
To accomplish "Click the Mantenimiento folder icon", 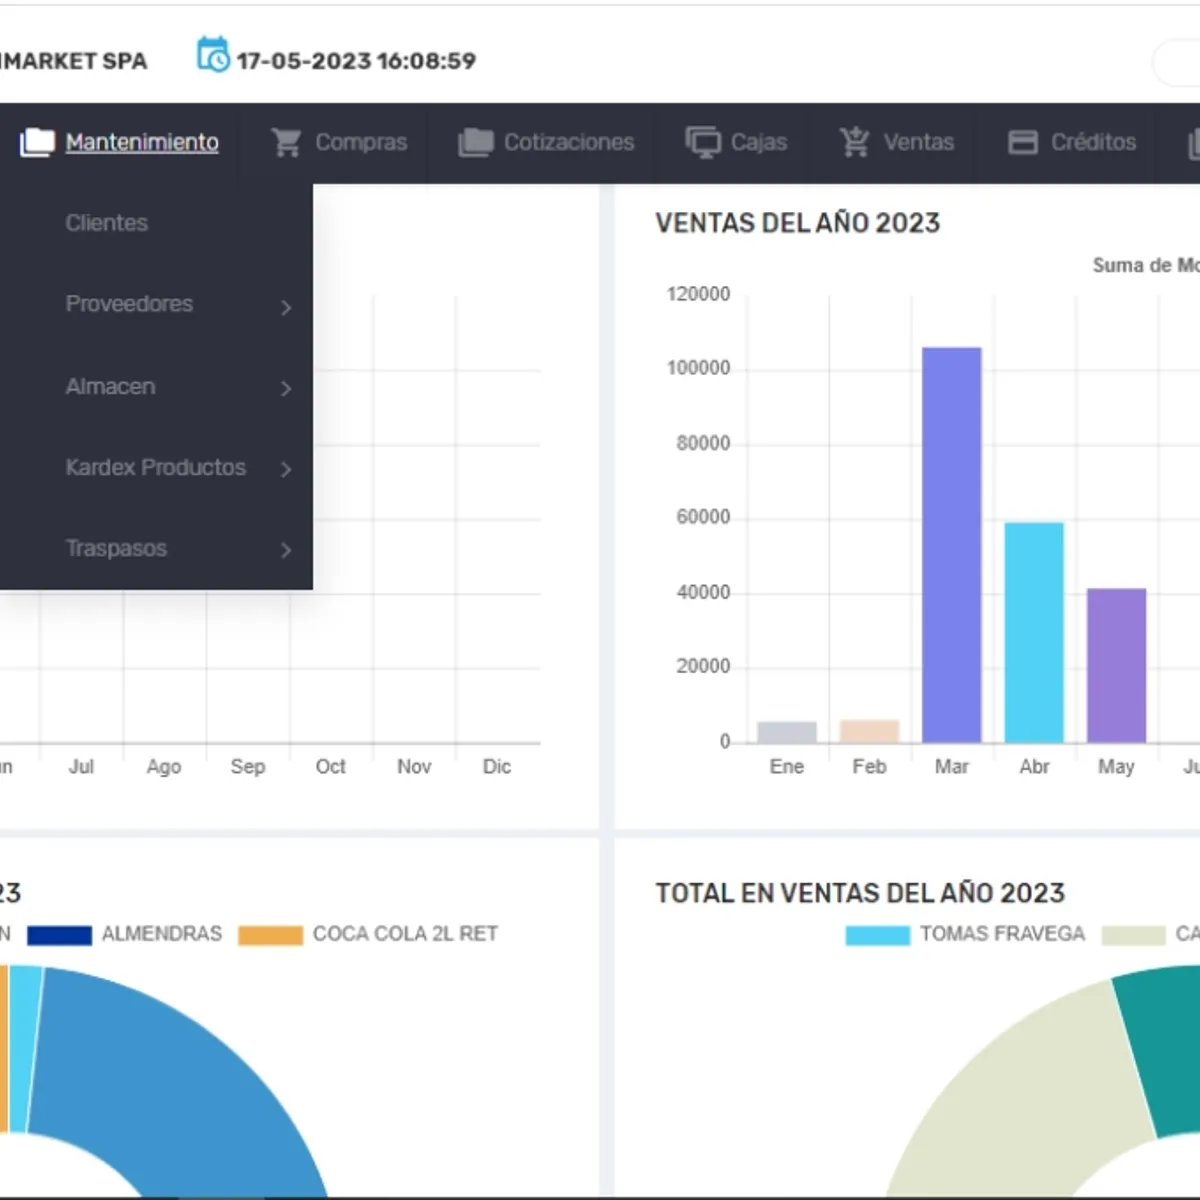I will [x=36, y=142].
